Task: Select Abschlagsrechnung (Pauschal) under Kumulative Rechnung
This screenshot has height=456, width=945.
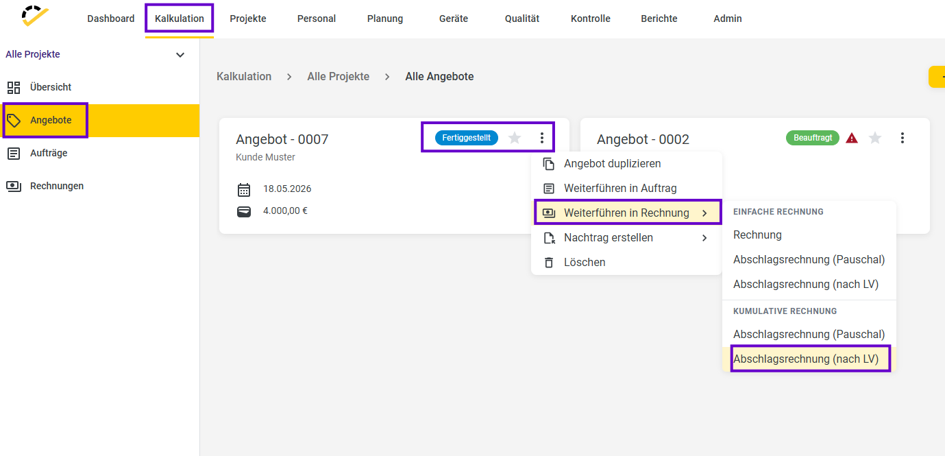Action: [x=809, y=334]
